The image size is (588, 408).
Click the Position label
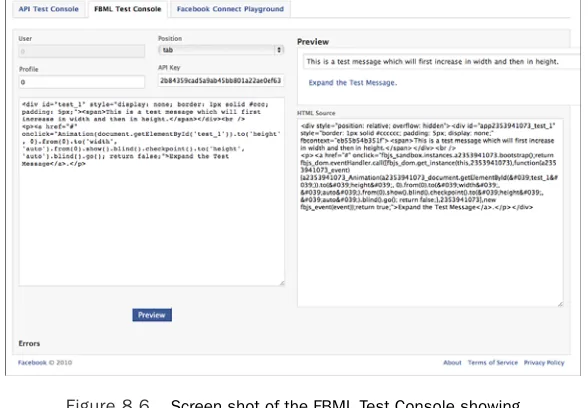tap(170, 39)
